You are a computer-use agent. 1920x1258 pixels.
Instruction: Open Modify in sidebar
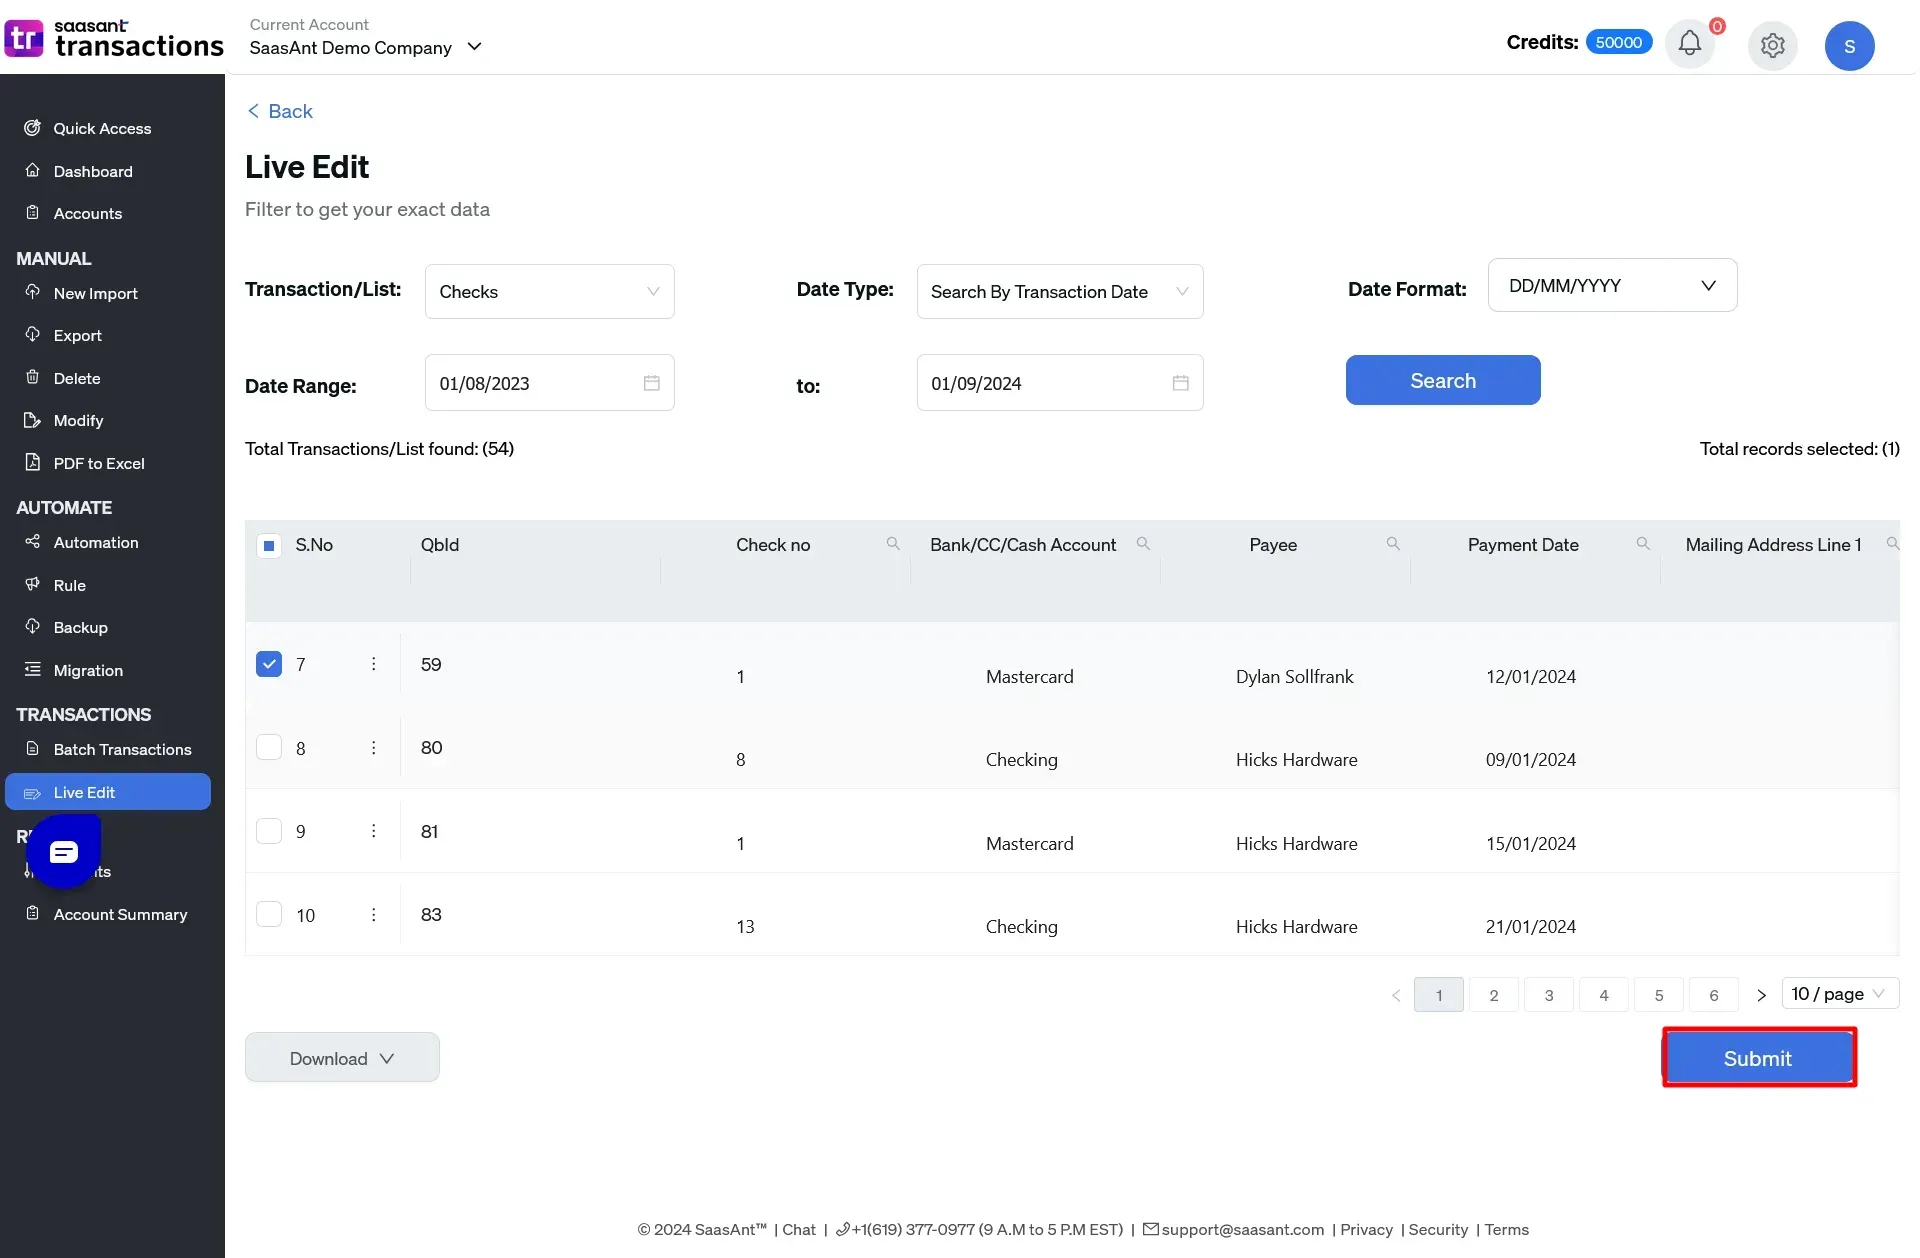(78, 420)
